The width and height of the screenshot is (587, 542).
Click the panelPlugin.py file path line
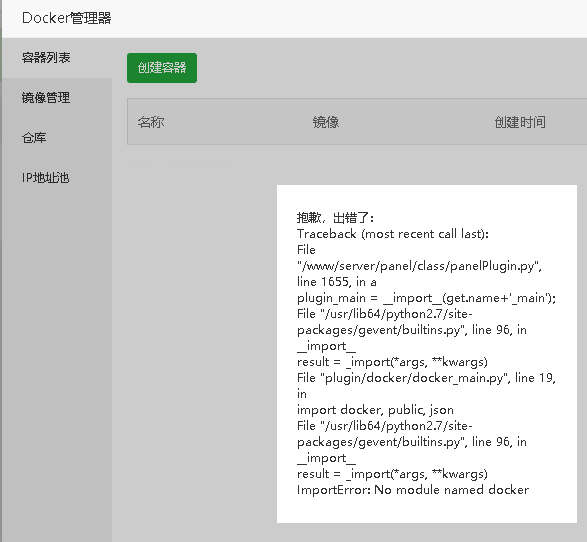pos(419,266)
